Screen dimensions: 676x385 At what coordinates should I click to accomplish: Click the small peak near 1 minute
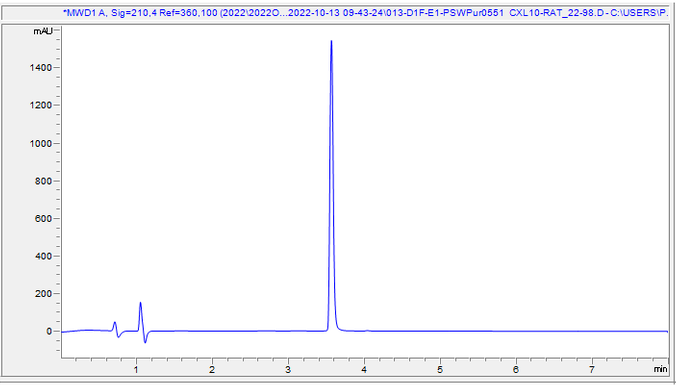tap(141, 303)
